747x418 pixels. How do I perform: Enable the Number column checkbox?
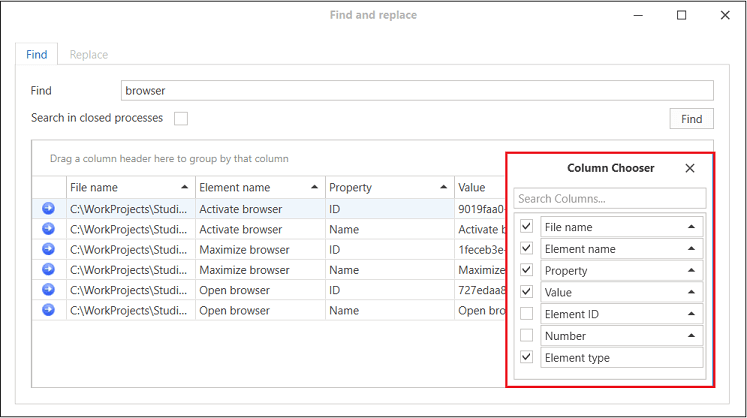click(x=526, y=336)
